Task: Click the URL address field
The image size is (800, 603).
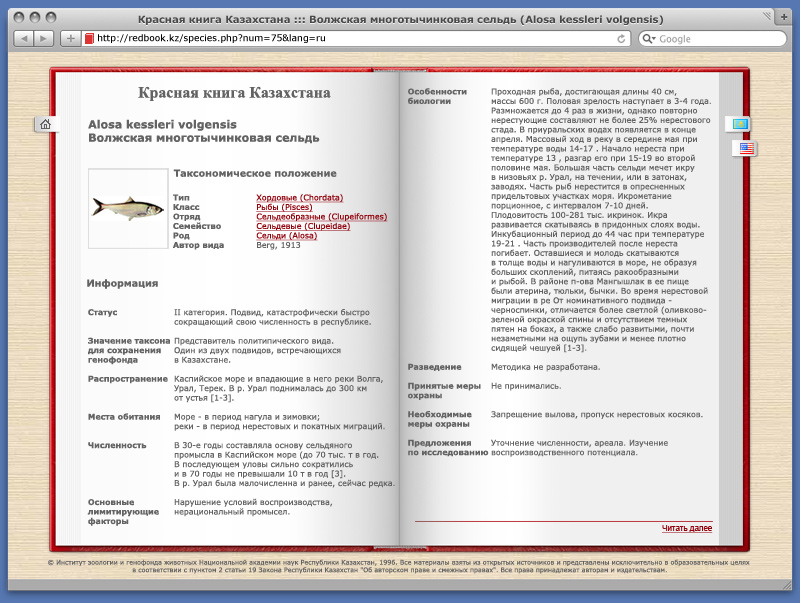Action: (356, 38)
